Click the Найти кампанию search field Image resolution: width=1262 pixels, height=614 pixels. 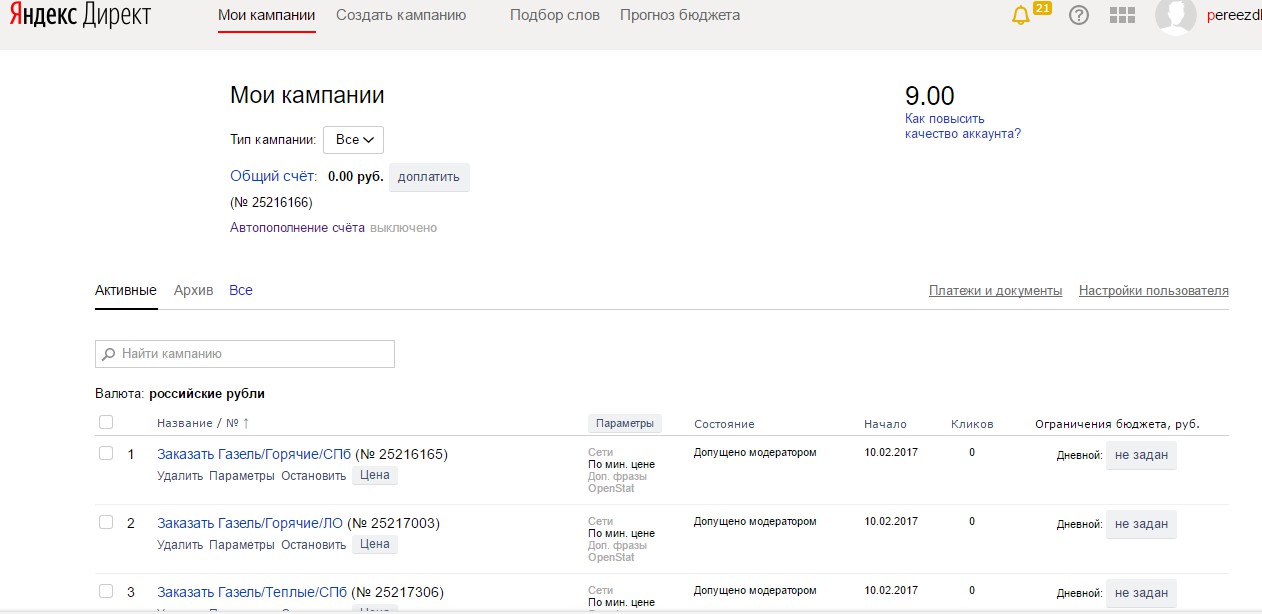tap(255, 354)
